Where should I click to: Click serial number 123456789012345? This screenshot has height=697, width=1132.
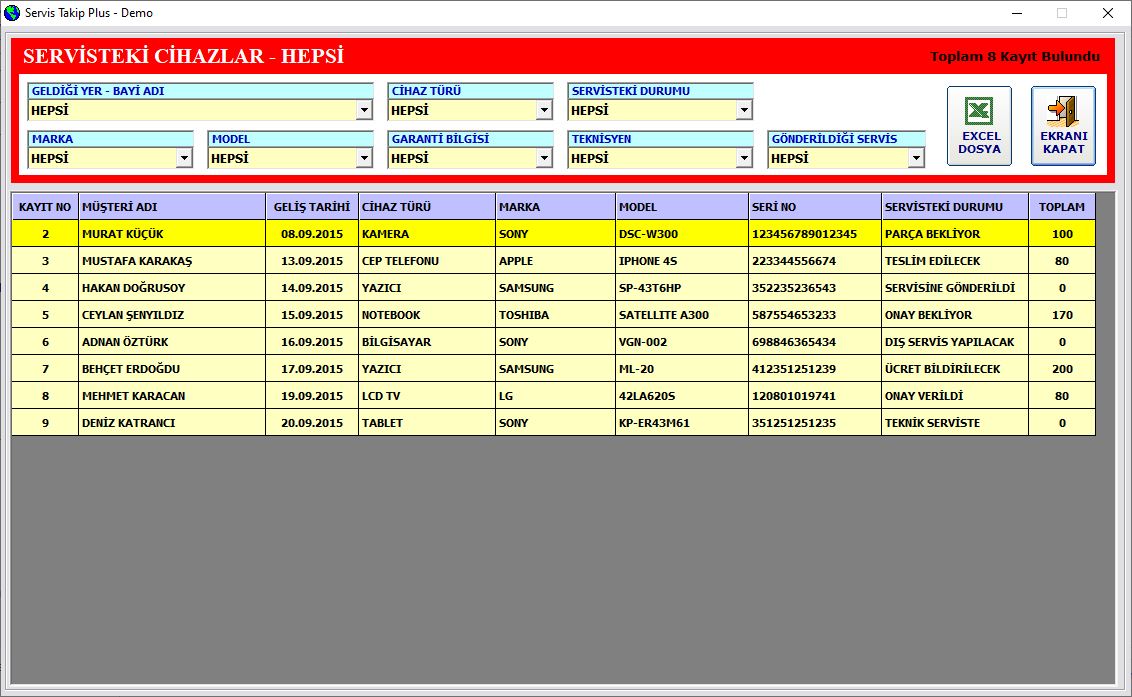point(814,234)
